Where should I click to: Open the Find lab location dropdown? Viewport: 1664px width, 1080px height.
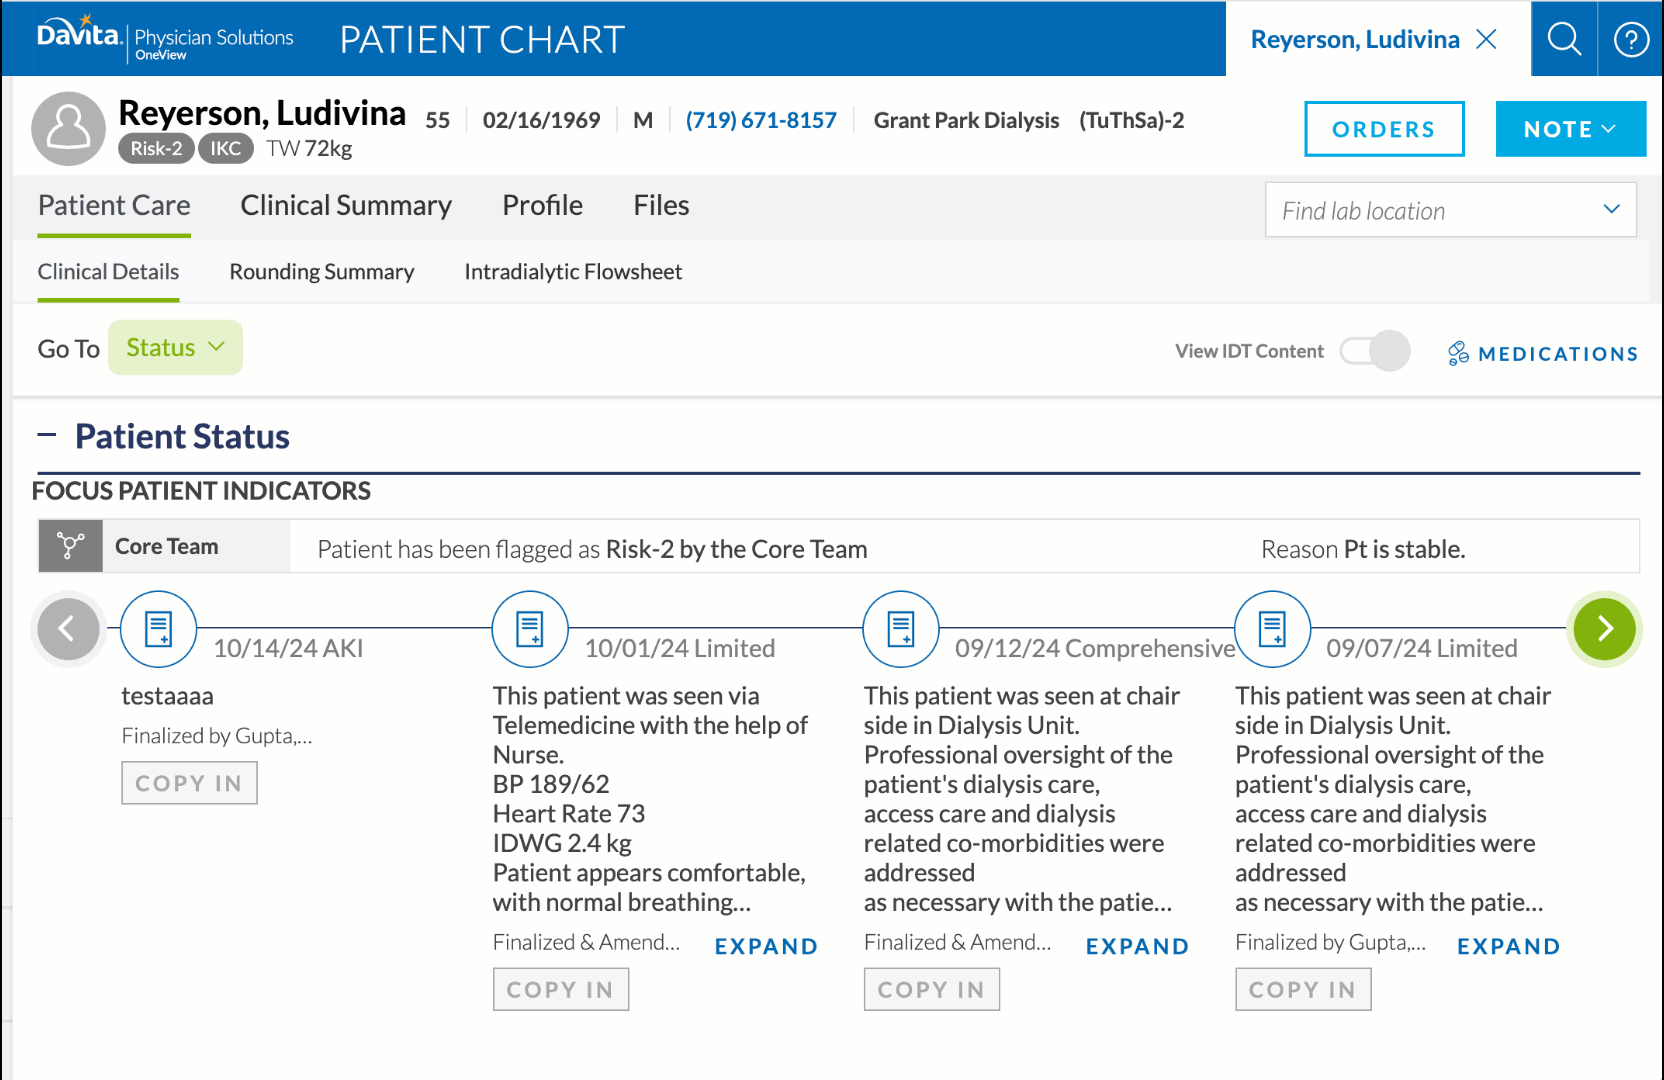(1450, 210)
